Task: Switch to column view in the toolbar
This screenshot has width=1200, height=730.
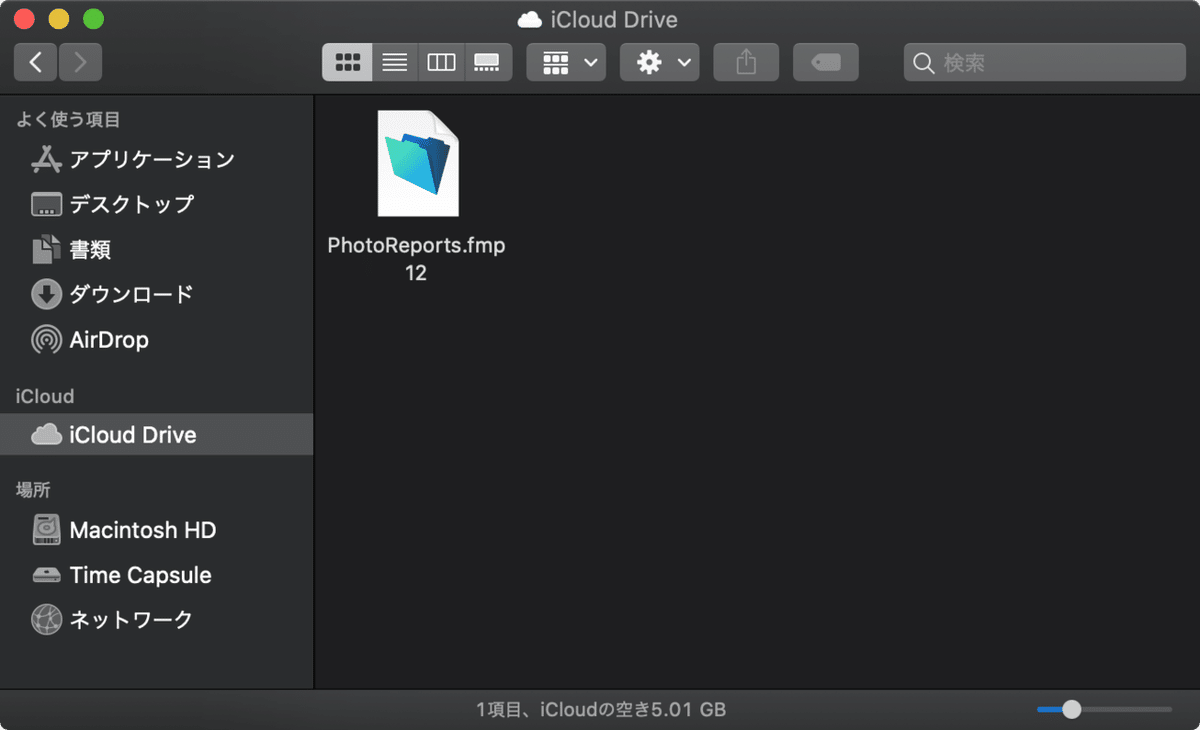Action: click(x=441, y=62)
